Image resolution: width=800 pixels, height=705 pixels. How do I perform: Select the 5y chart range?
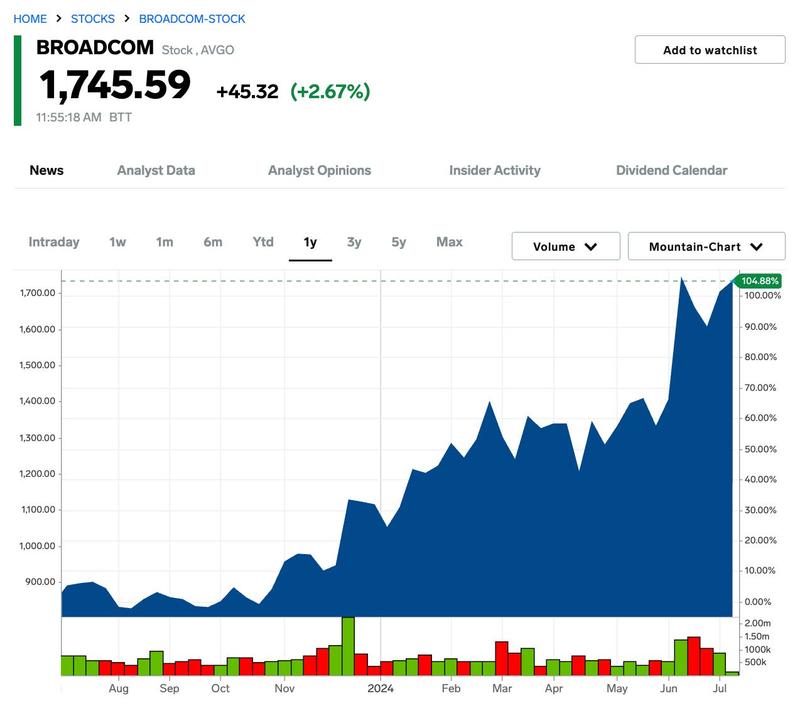click(398, 242)
